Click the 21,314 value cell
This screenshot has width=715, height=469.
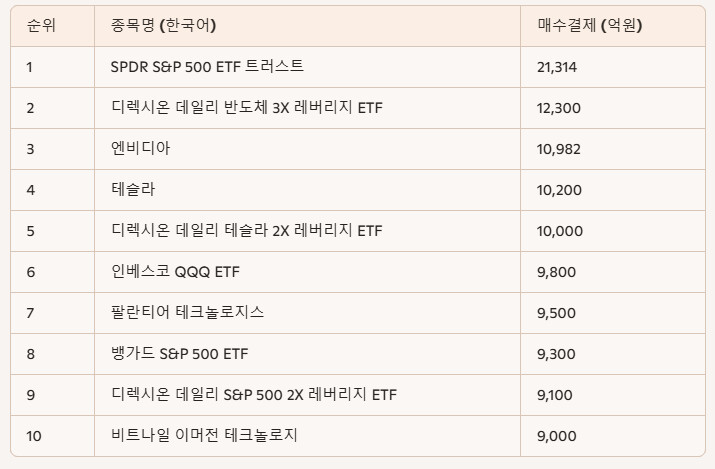(x=613, y=67)
